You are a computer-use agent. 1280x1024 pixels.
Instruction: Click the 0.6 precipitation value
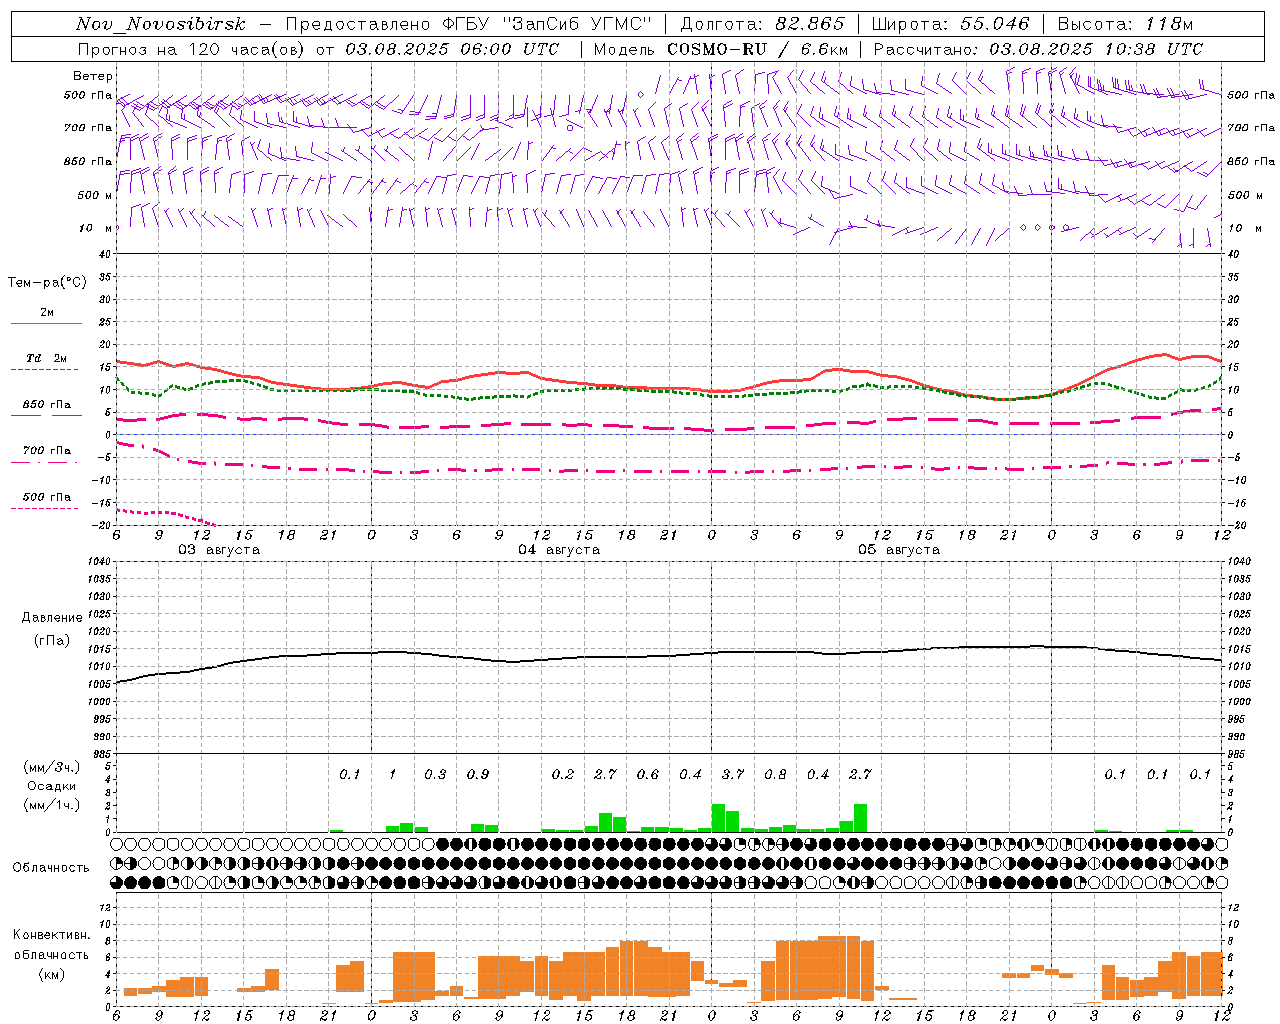coord(648,774)
